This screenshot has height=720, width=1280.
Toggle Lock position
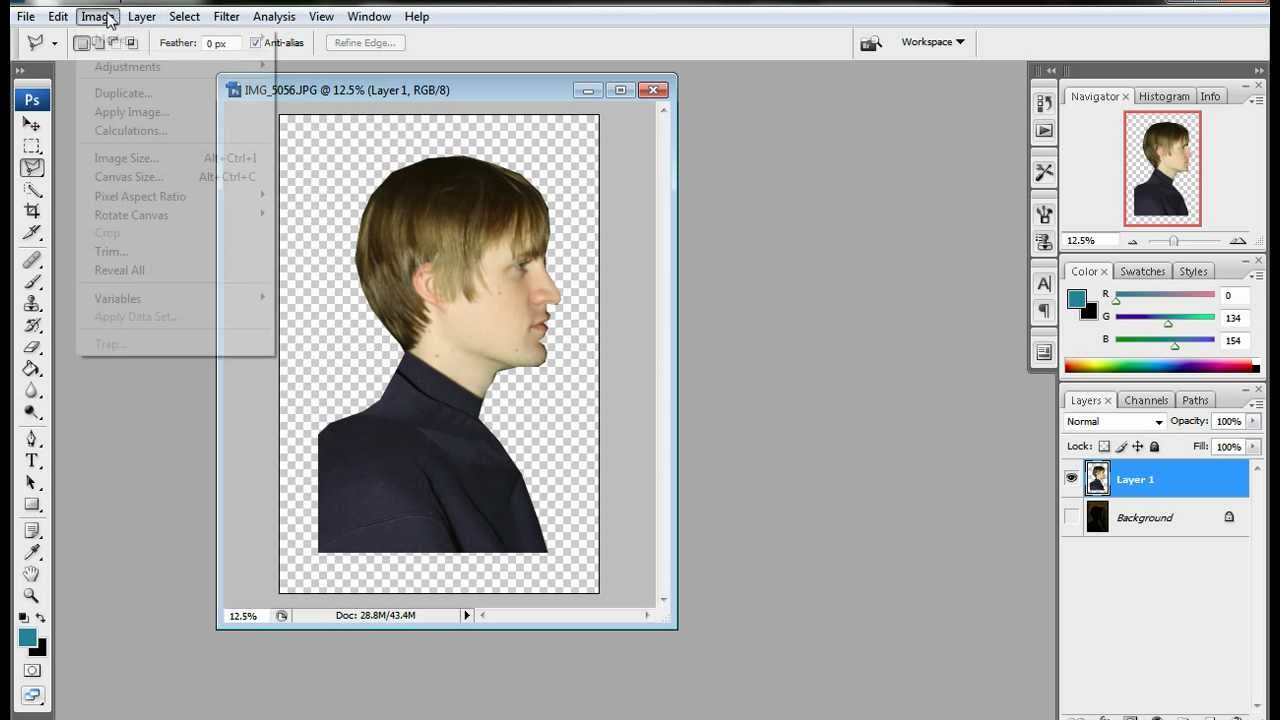point(1137,447)
